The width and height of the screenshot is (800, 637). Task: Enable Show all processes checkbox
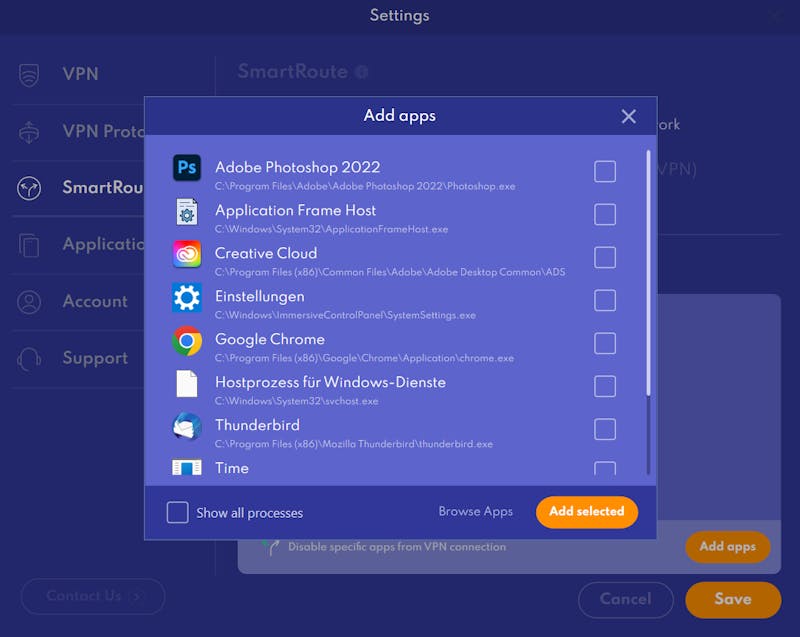(178, 512)
